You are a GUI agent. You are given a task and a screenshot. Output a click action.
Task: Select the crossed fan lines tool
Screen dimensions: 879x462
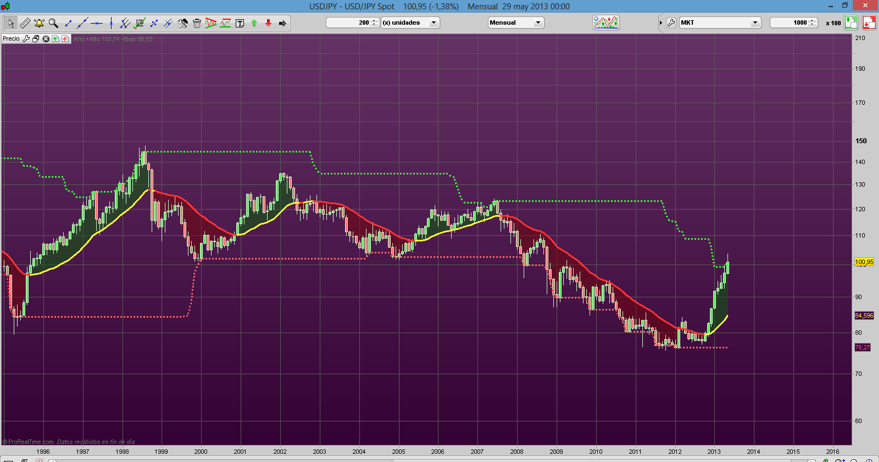coord(168,23)
